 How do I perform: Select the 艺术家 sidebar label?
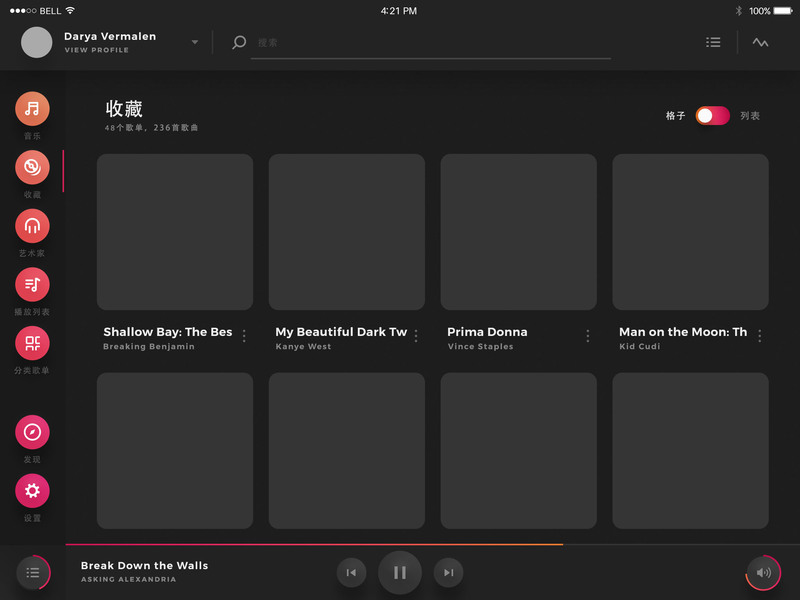tap(32, 253)
